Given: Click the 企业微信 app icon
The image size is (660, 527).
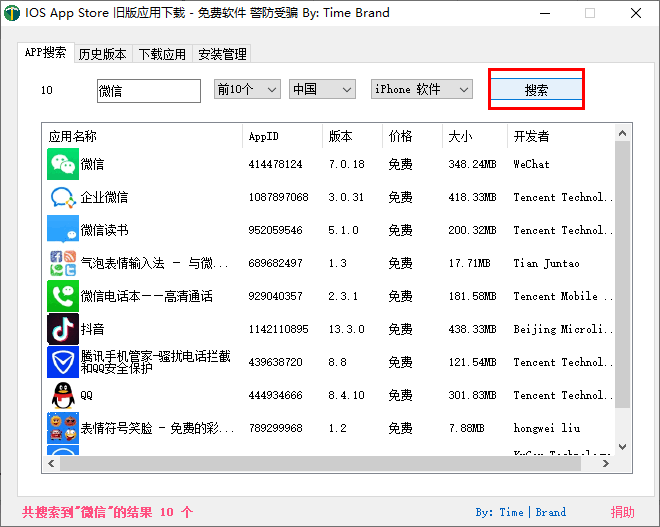Looking at the screenshot, I should [63, 197].
